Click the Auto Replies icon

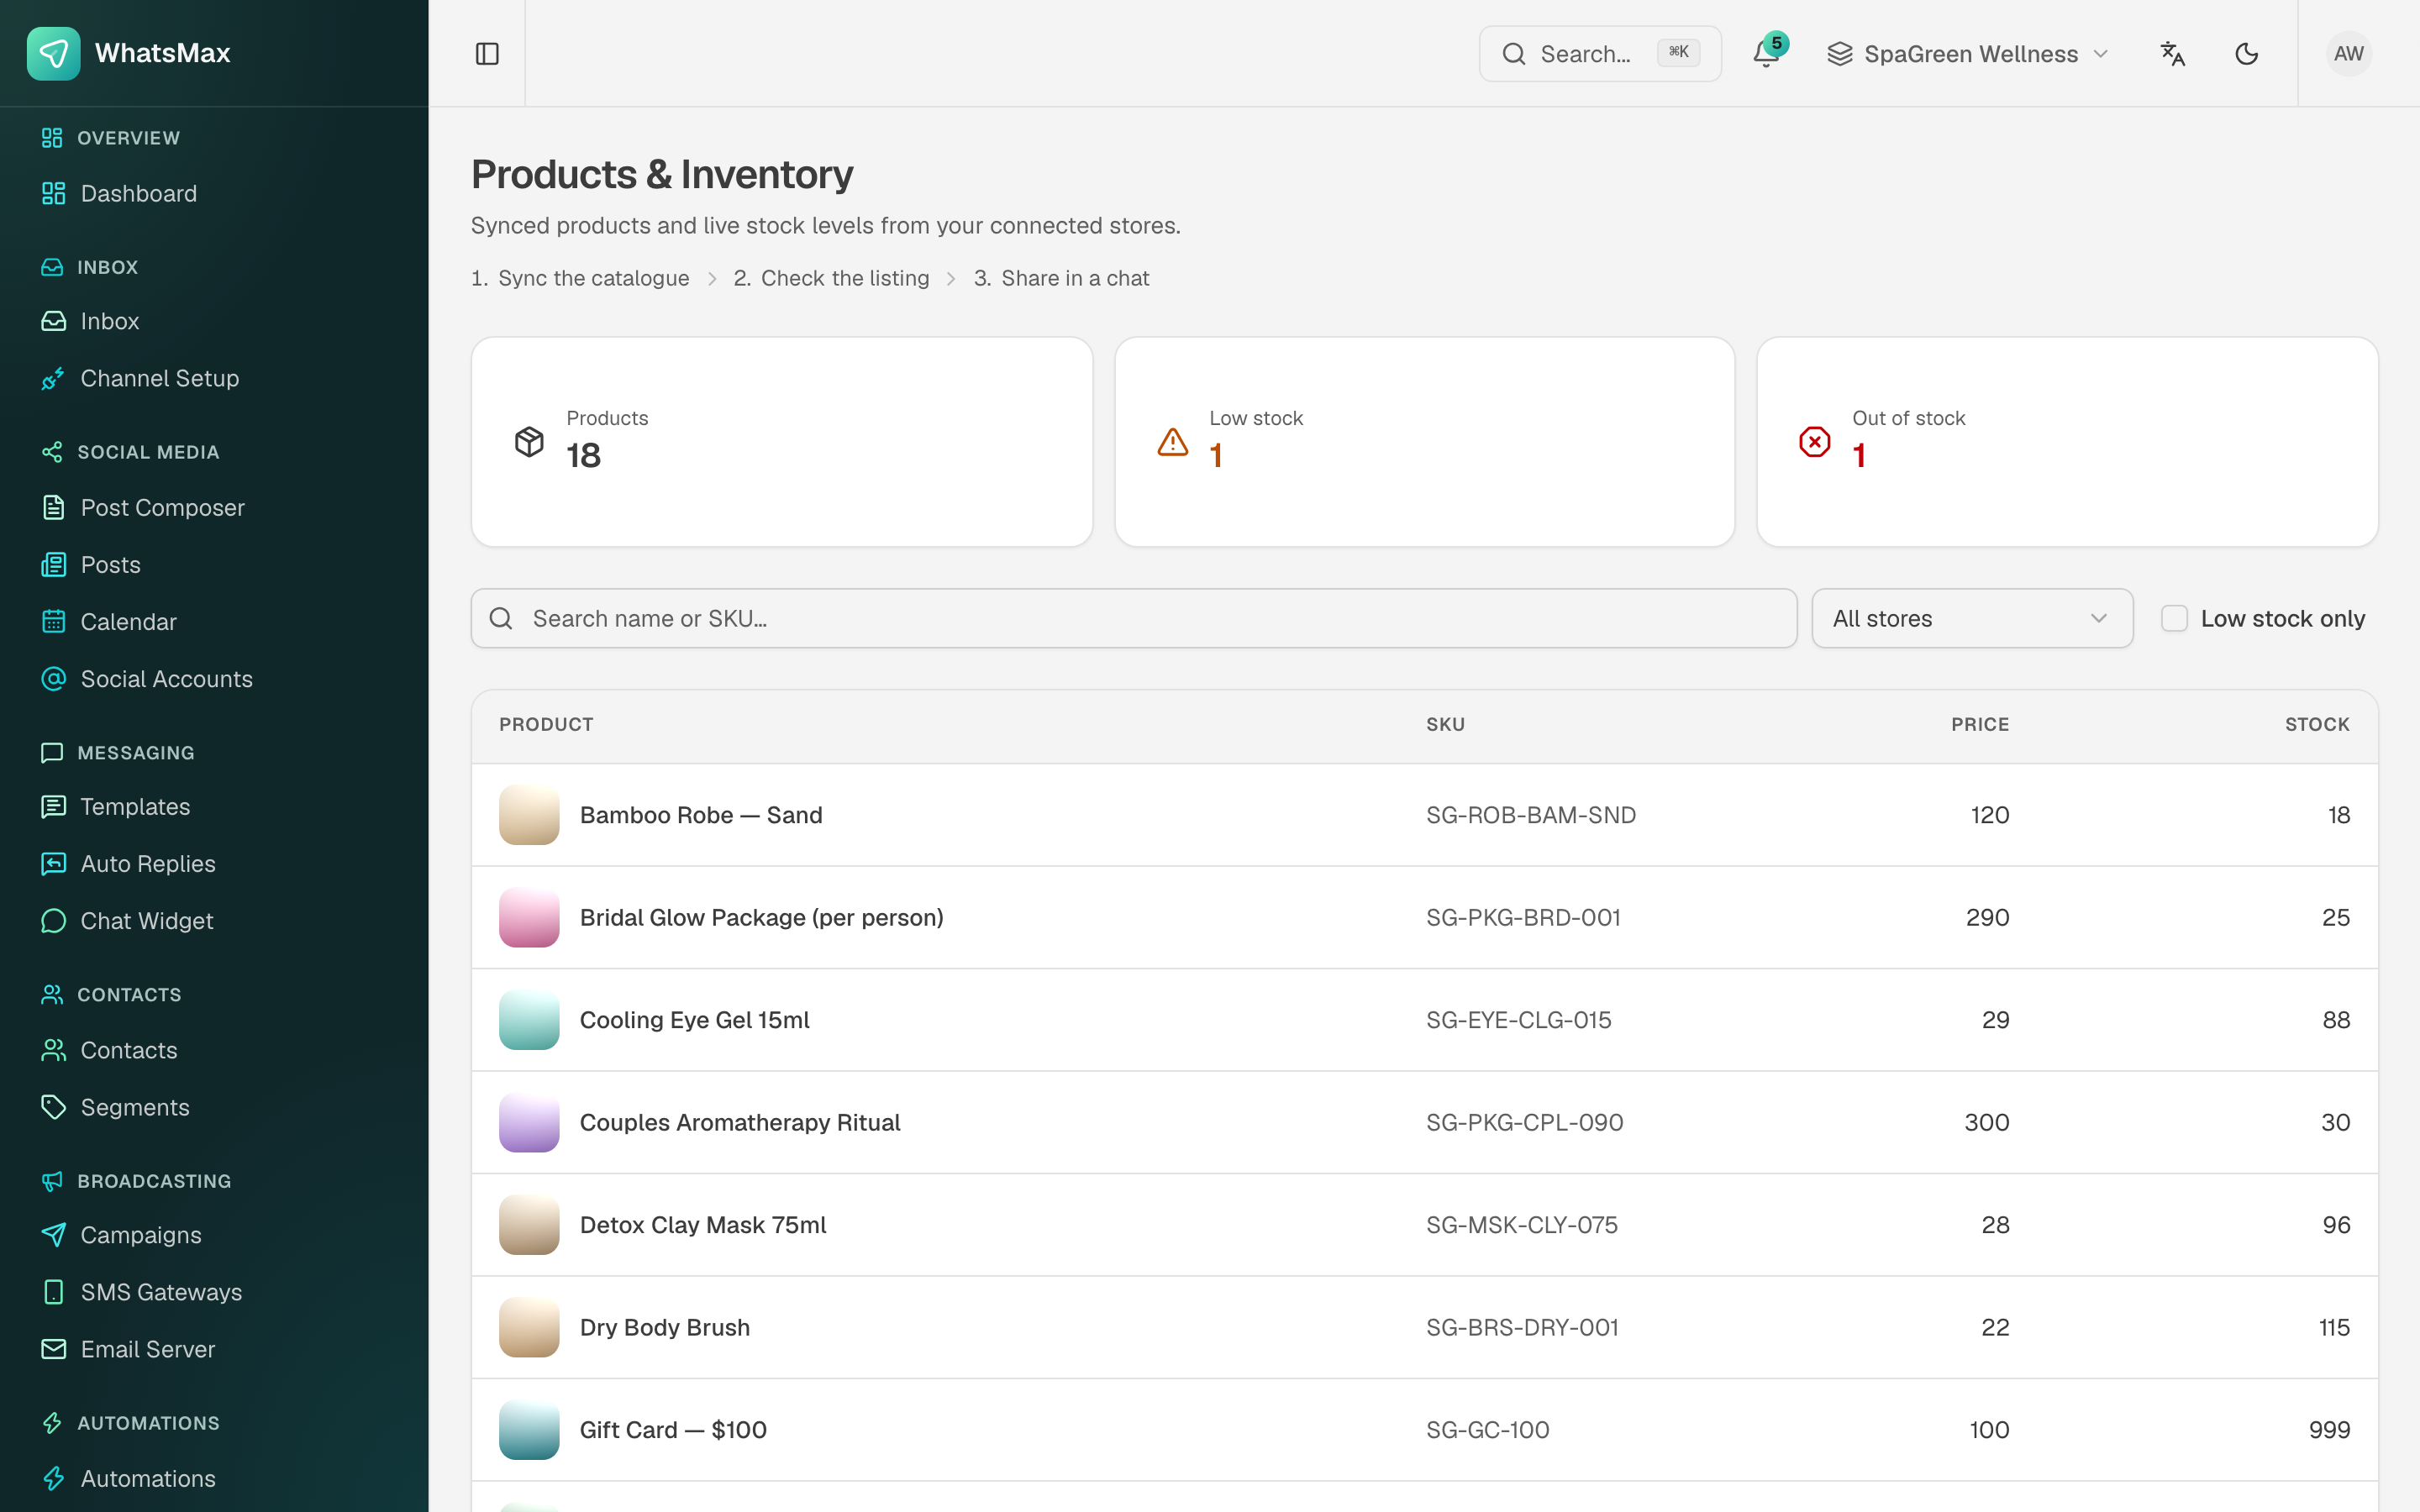click(54, 864)
